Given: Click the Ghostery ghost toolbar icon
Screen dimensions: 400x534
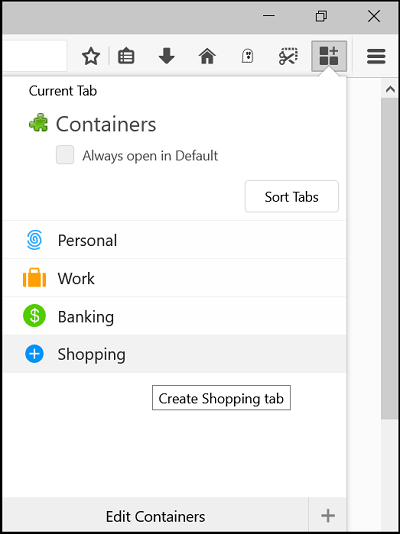Looking at the screenshot, I should pos(247,57).
